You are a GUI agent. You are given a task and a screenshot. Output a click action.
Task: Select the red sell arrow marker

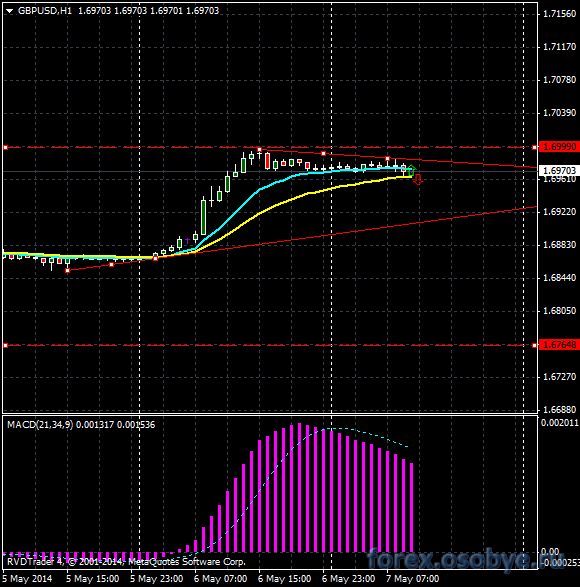417,179
